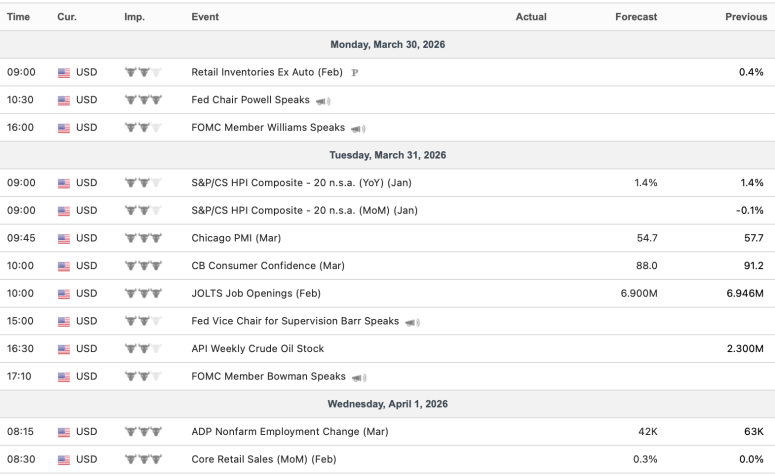
Task: Click US flag icon in Chicago PMI row
Action: coord(65,239)
